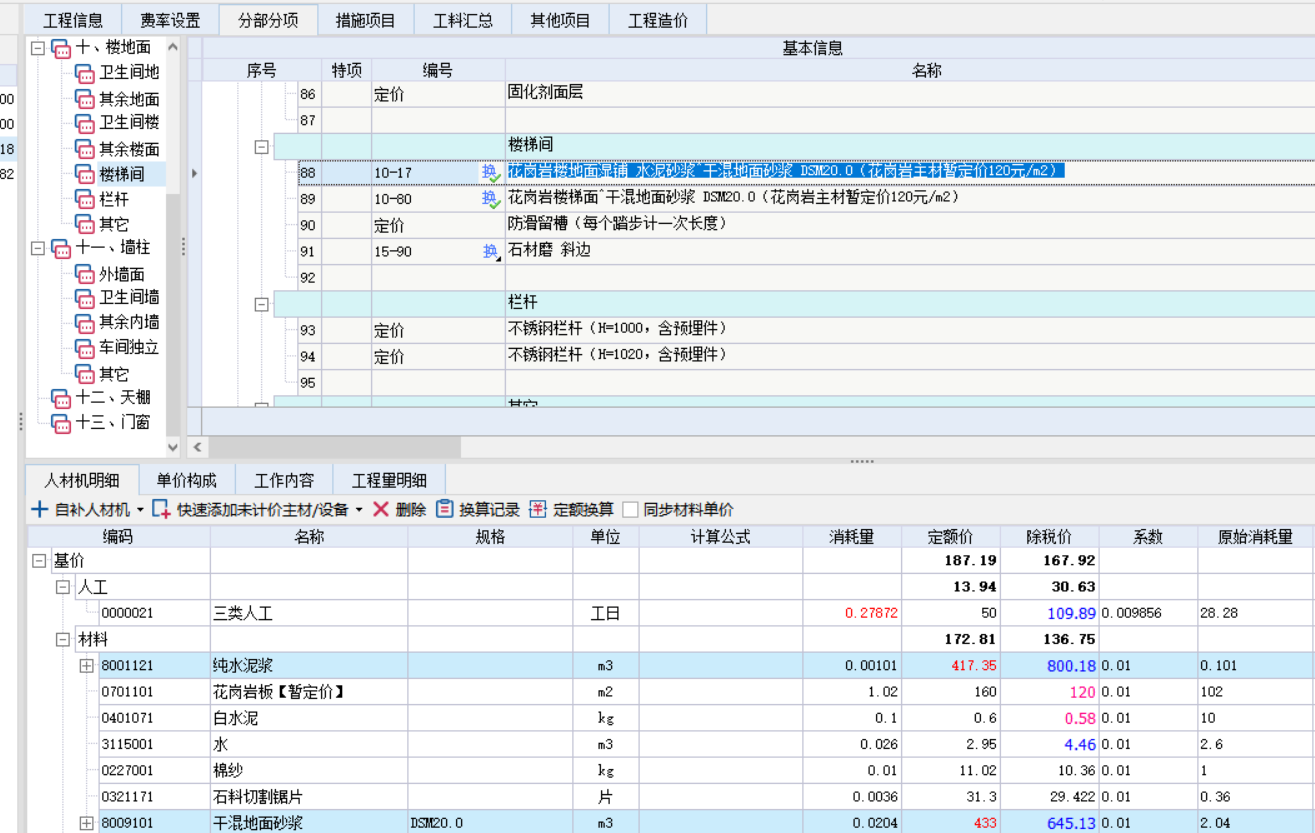
Task: Click the 定额换算 icon
Action: coord(538,509)
